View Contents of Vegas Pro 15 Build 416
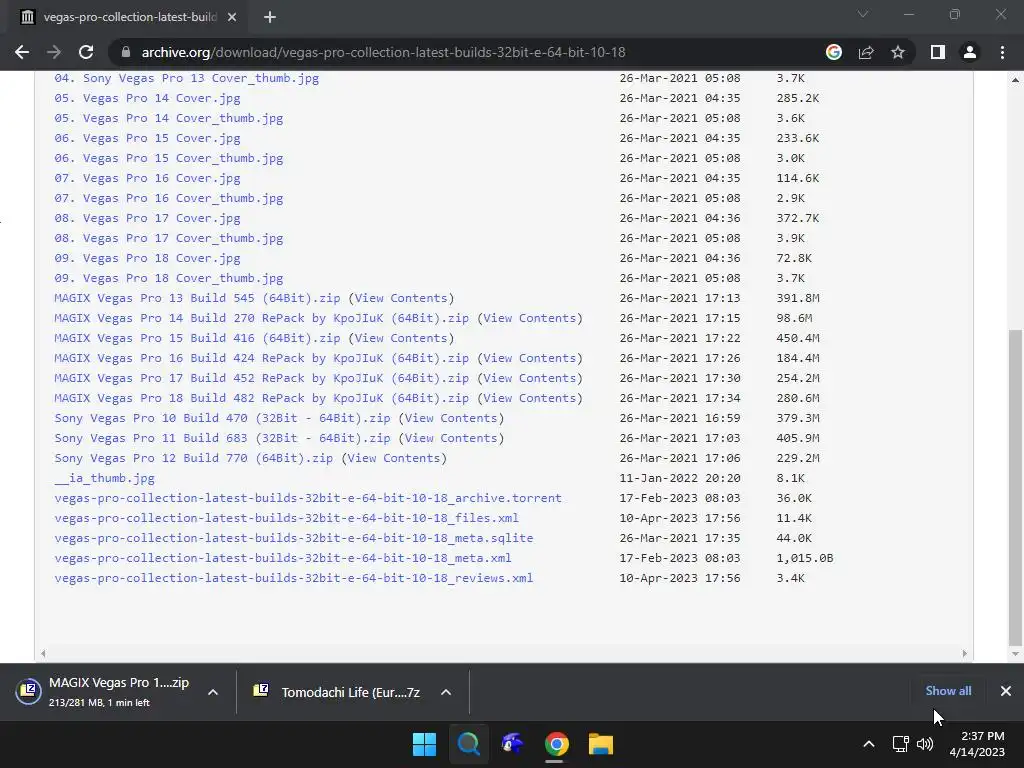Viewport: 1024px width, 768px height. 401,338
